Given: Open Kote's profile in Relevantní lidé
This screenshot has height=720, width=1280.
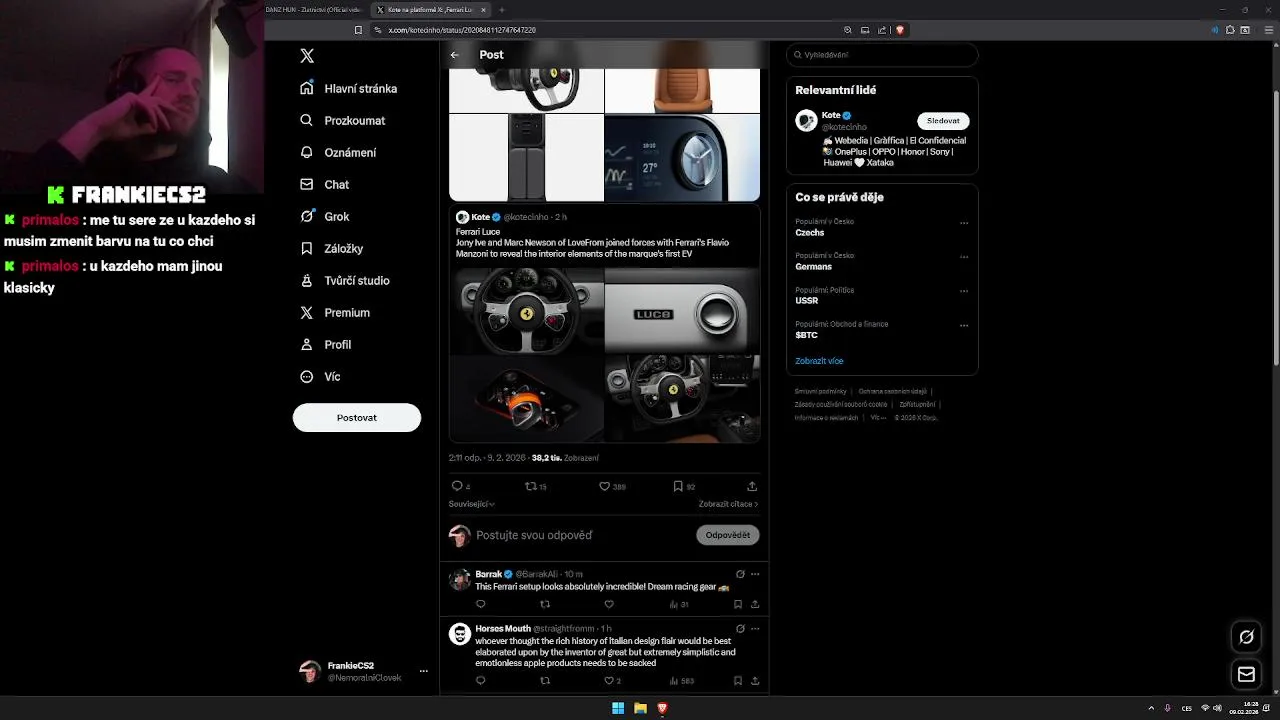Looking at the screenshot, I should click(830, 115).
